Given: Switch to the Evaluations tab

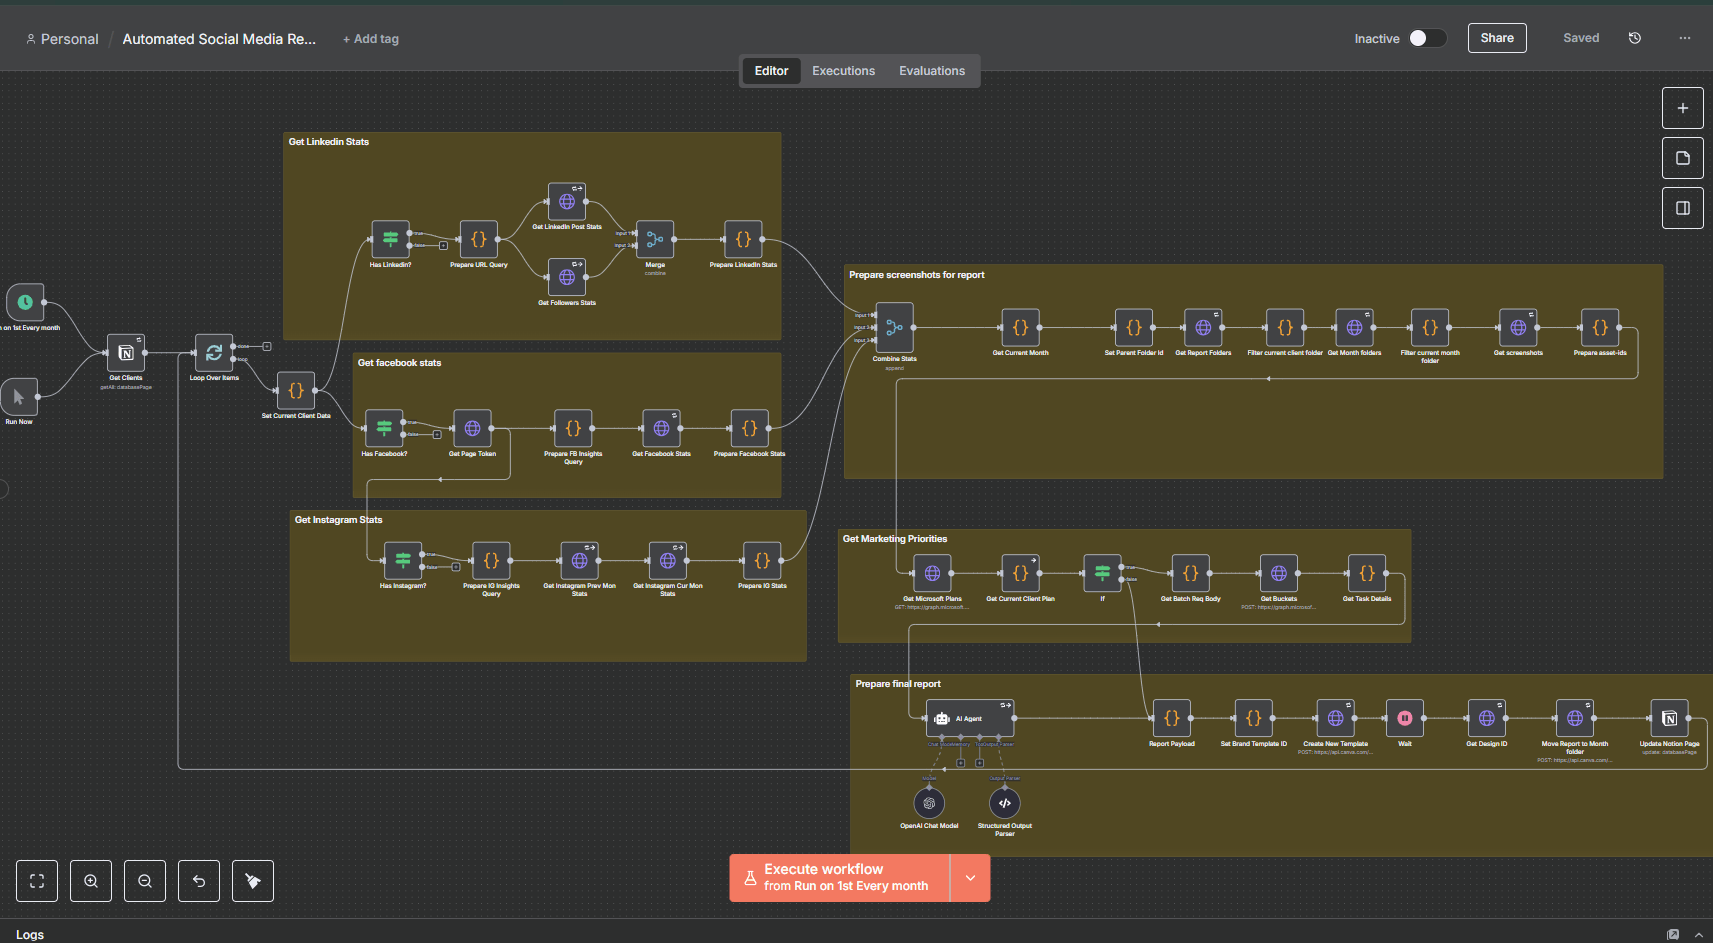Looking at the screenshot, I should pos(931,71).
